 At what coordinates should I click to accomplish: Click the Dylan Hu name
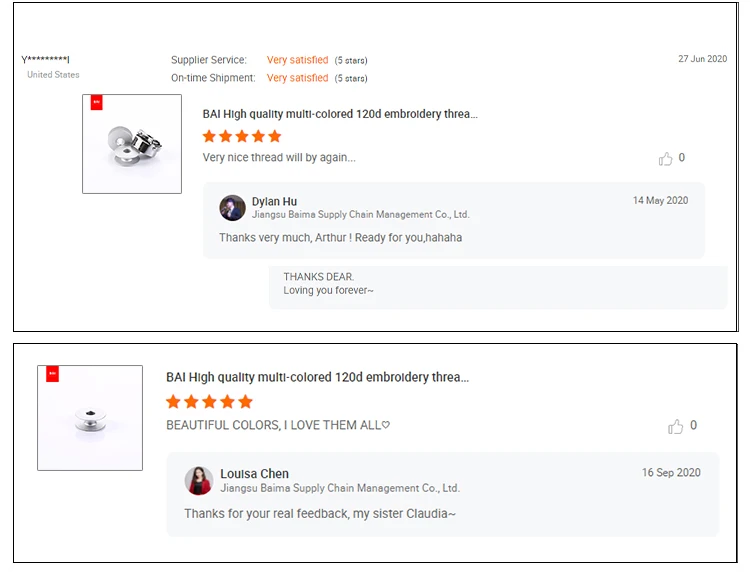point(274,202)
